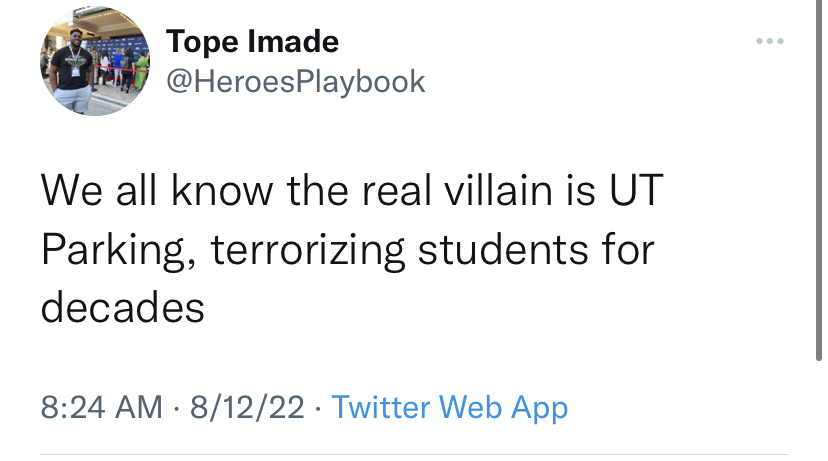Click the word "terrorizing" in the tweet
The height and width of the screenshot is (461, 828).
pos(307,249)
